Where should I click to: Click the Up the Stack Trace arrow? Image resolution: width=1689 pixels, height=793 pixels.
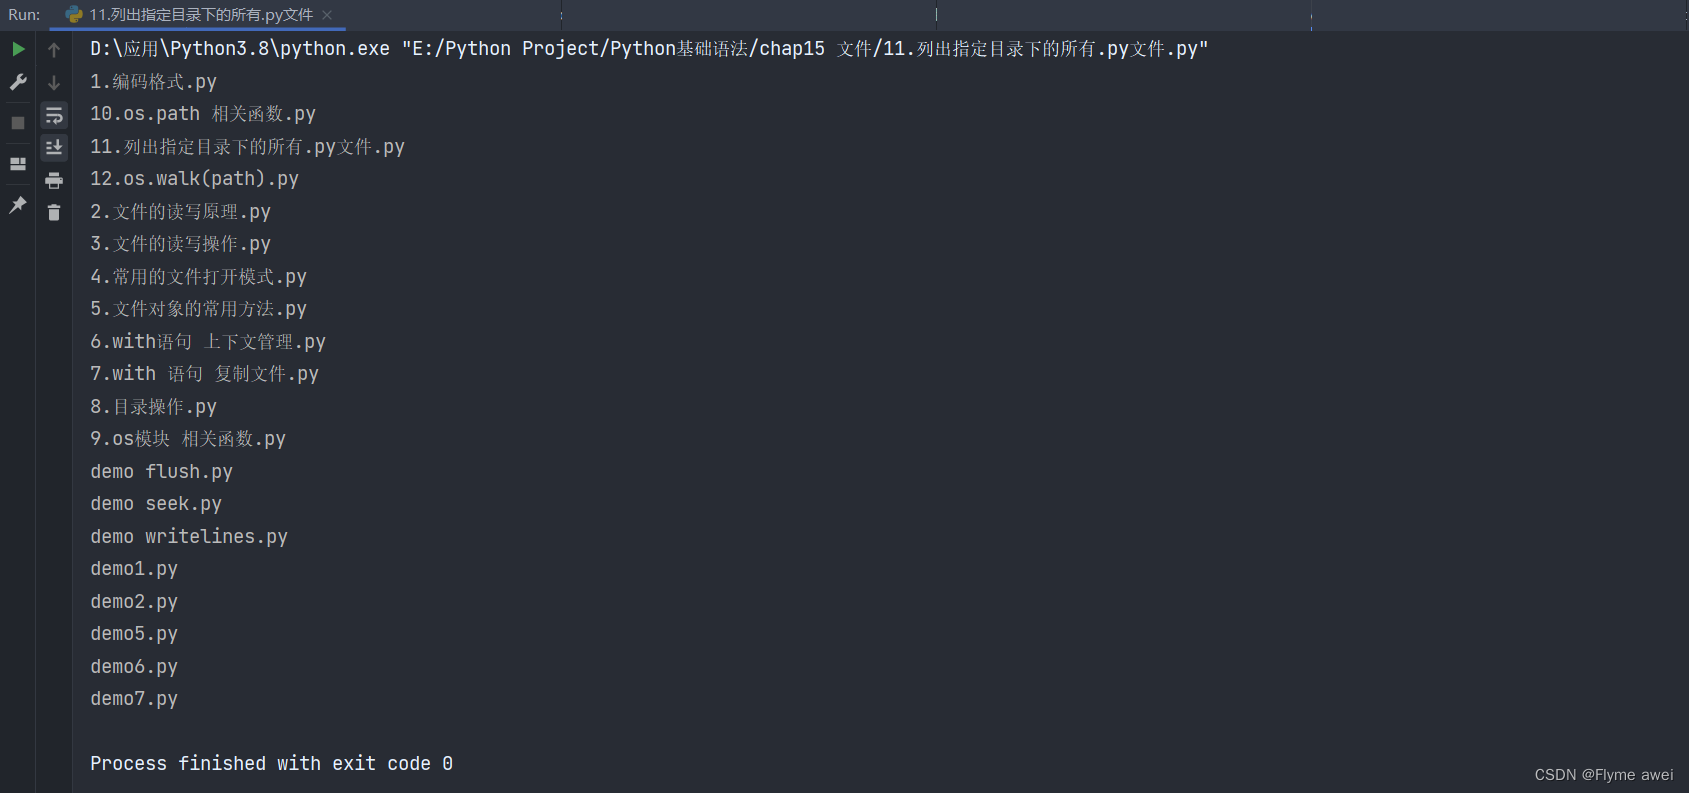coord(54,49)
